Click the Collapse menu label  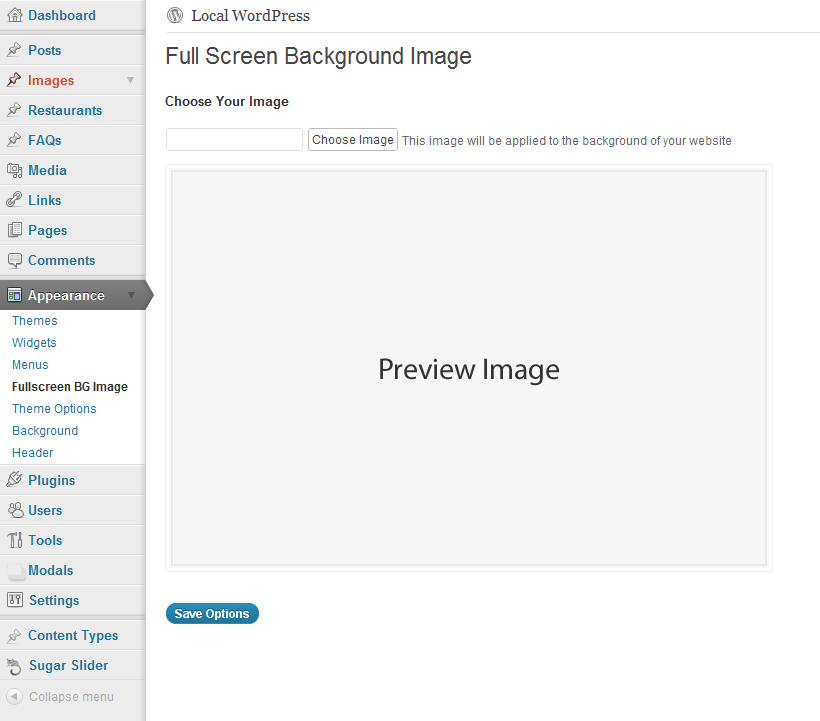[x=71, y=696]
